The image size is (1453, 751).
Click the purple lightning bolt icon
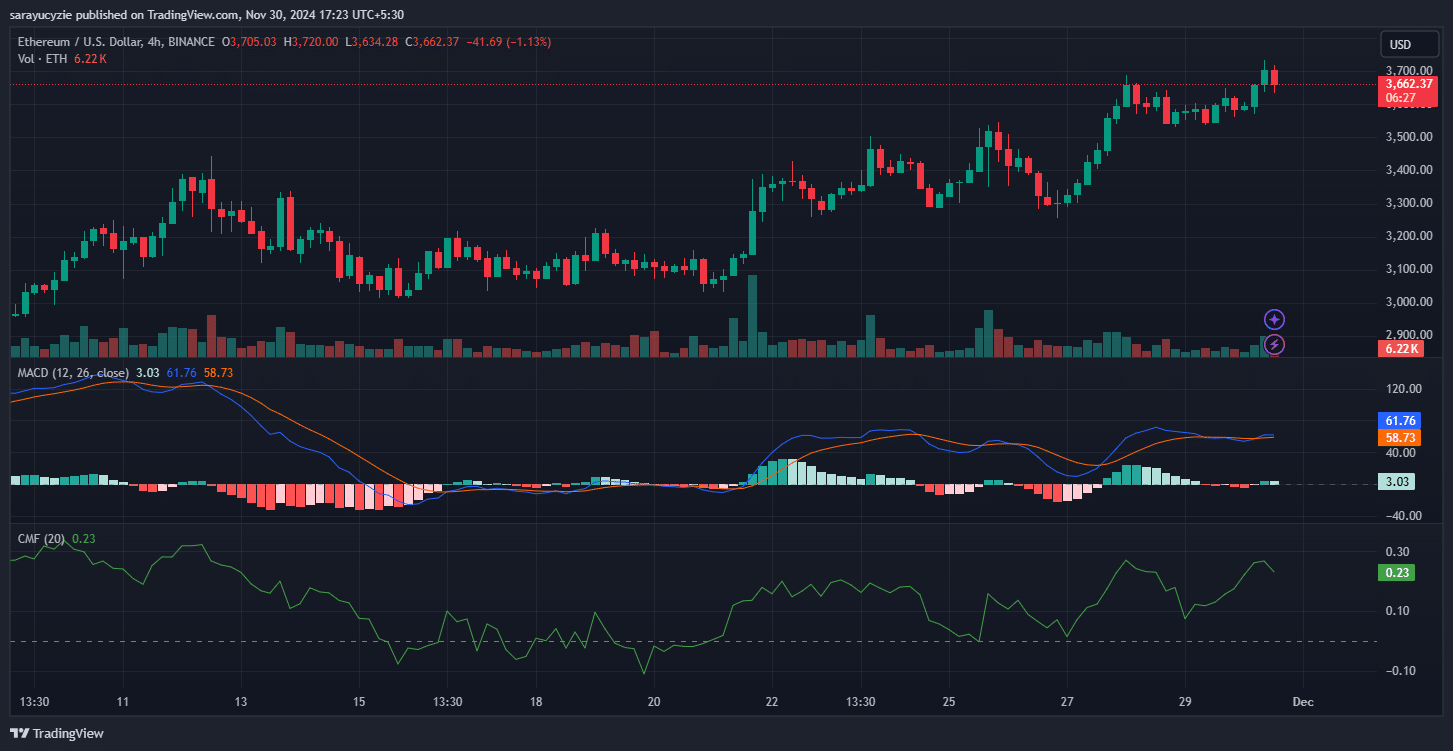tap(1274, 345)
